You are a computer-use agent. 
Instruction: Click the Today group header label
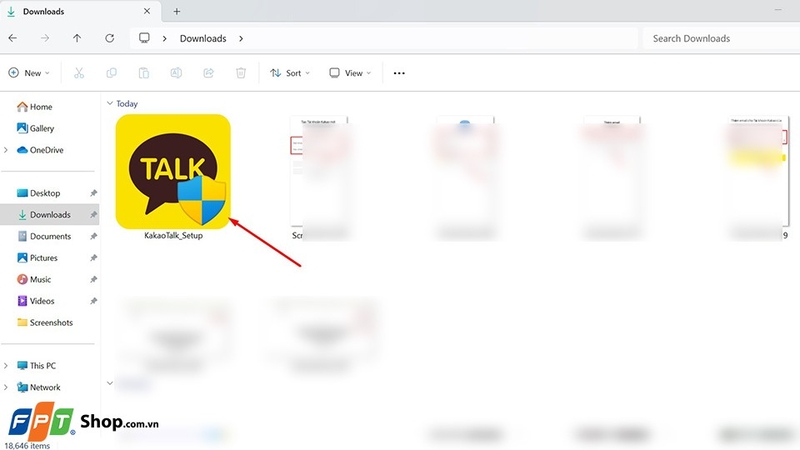point(127,104)
